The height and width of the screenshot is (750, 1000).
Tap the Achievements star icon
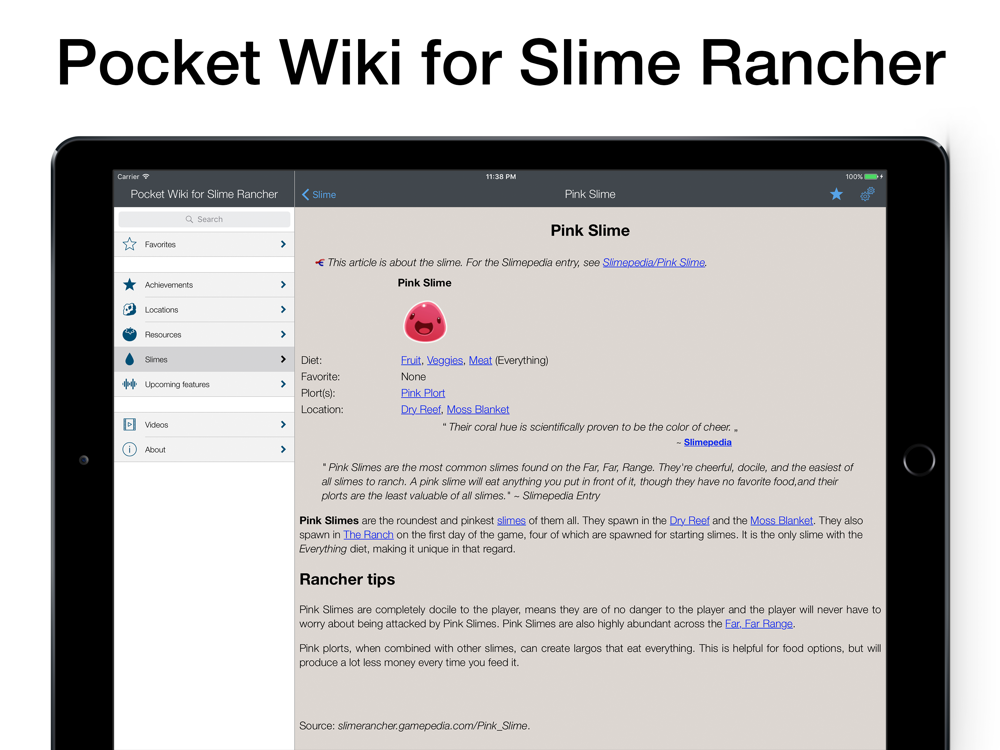129,284
